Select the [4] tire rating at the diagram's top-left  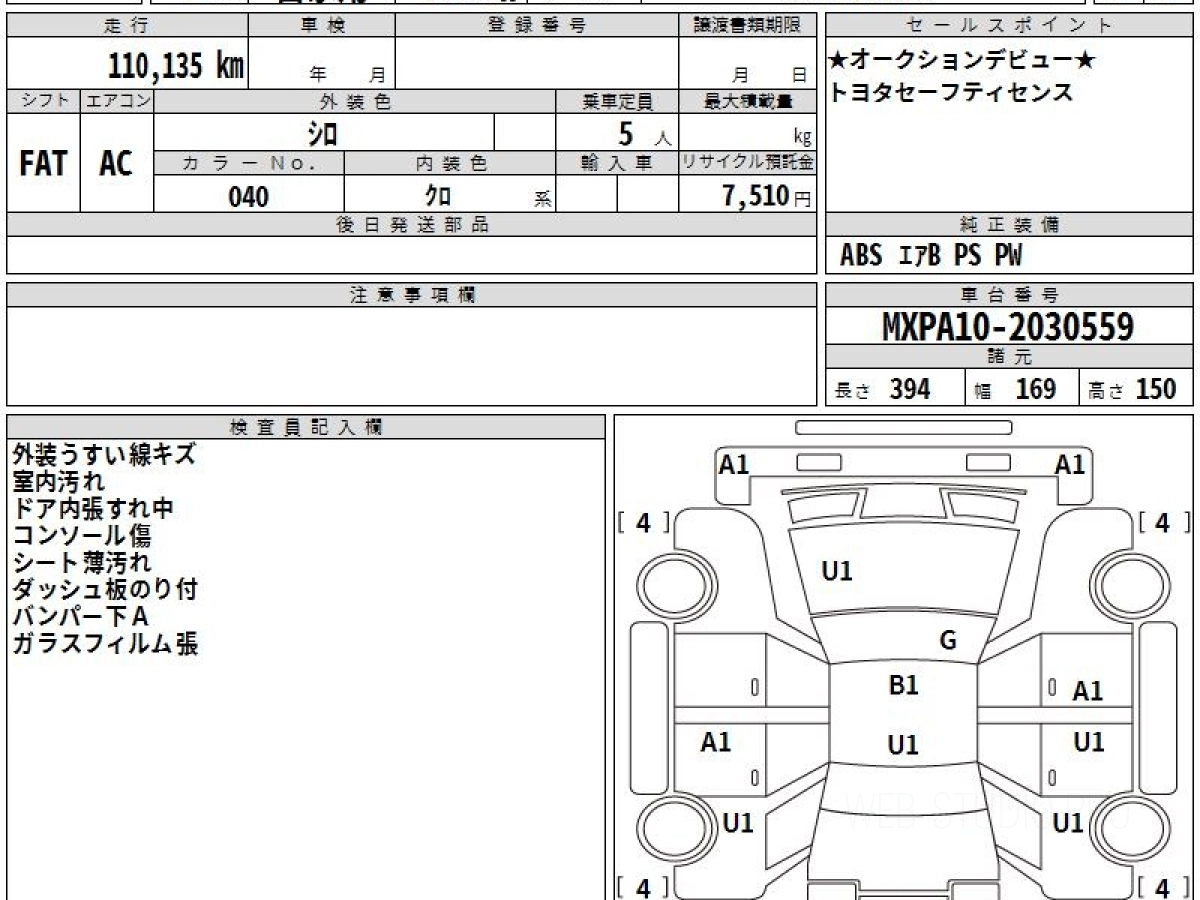[644, 523]
